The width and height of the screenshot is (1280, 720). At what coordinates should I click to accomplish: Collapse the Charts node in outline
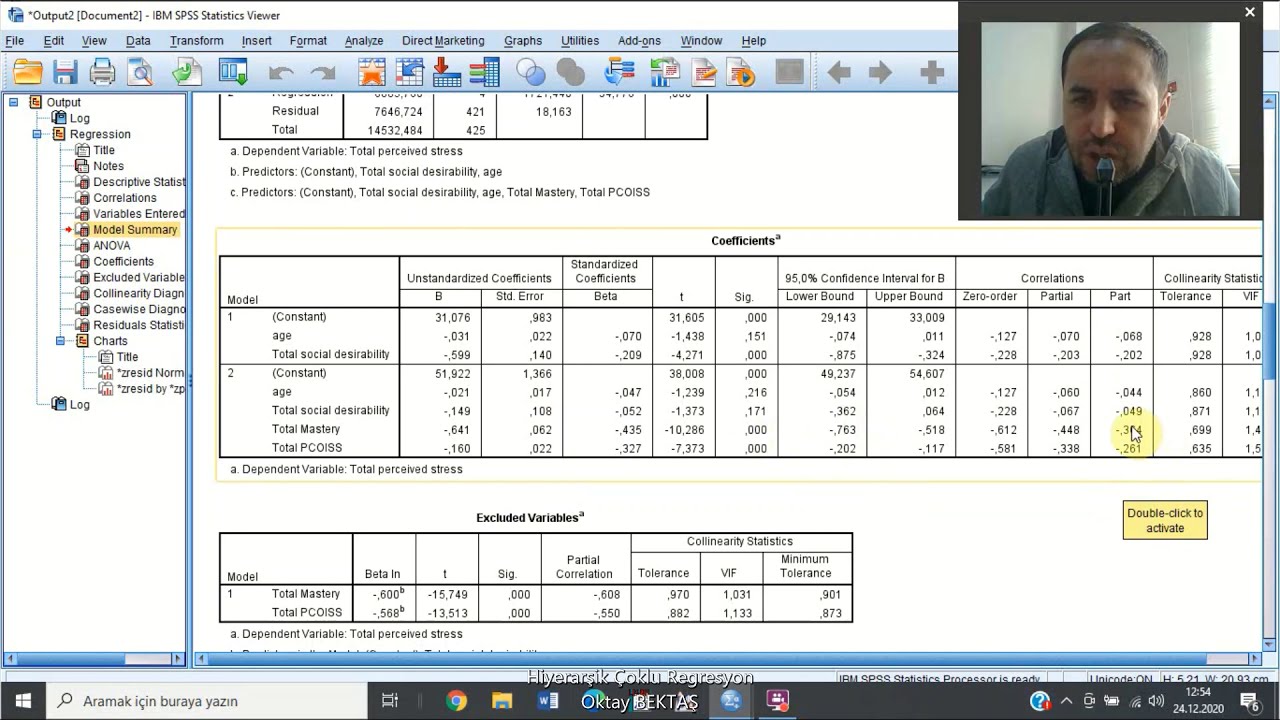pos(60,341)
